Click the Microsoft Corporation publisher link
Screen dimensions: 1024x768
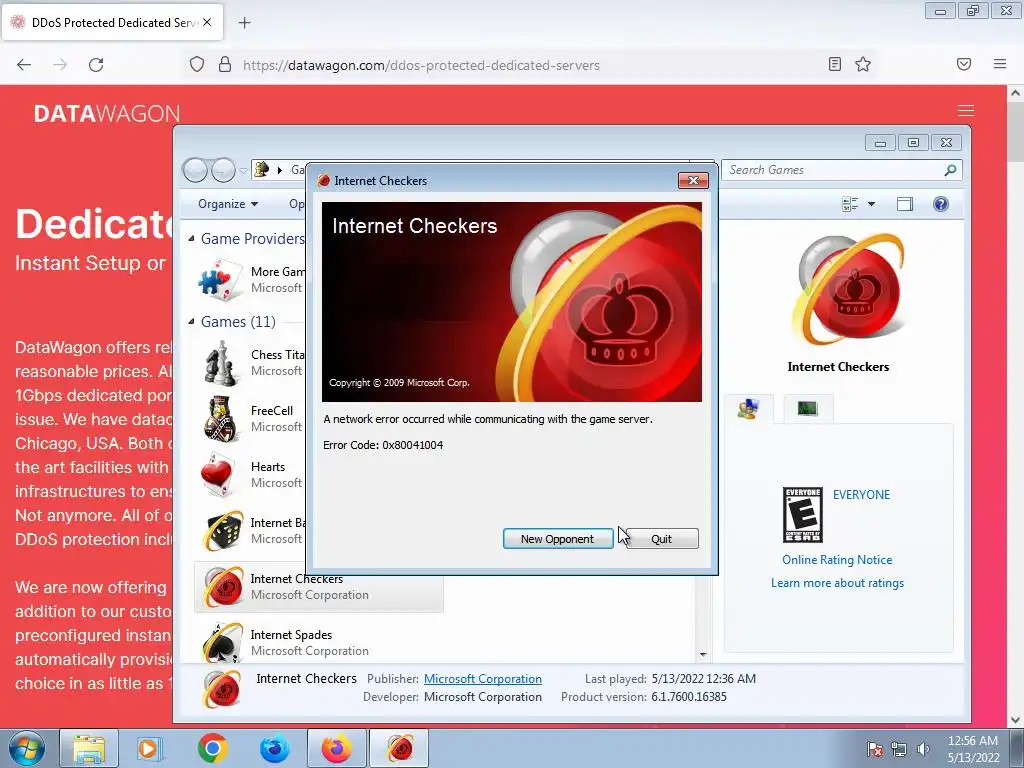pyautogui.click(x=483, y=679)
